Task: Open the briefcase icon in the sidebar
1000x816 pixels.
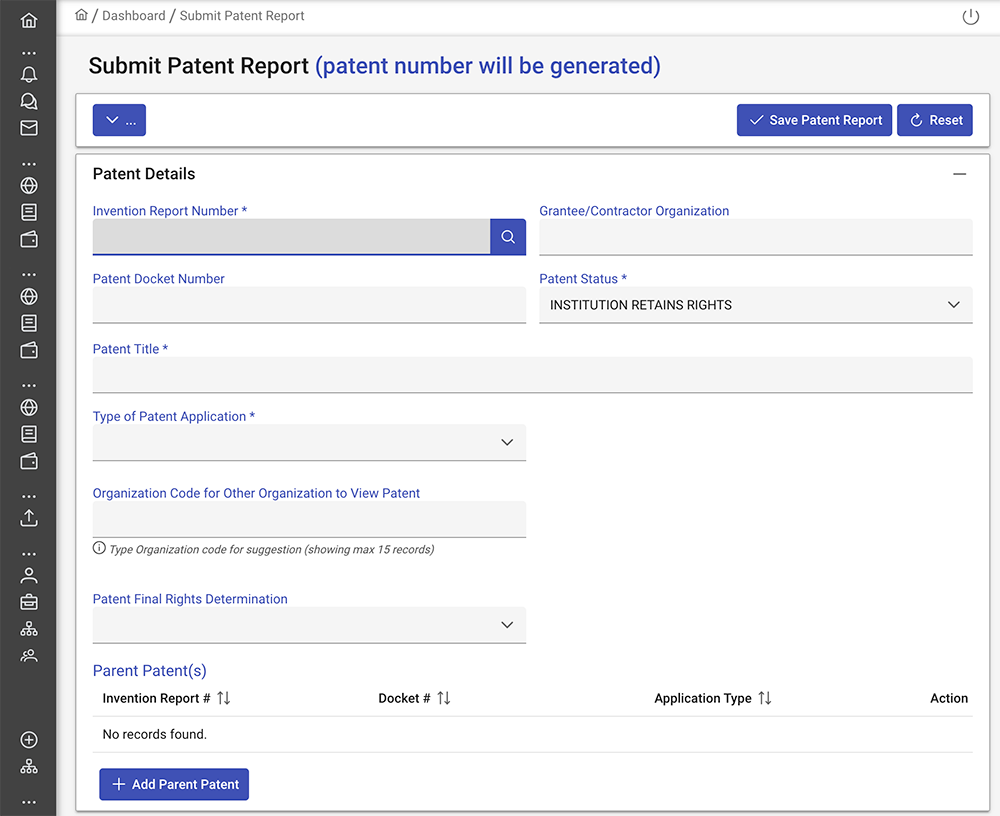Action: pyautogui.click(x=29, y=602)
